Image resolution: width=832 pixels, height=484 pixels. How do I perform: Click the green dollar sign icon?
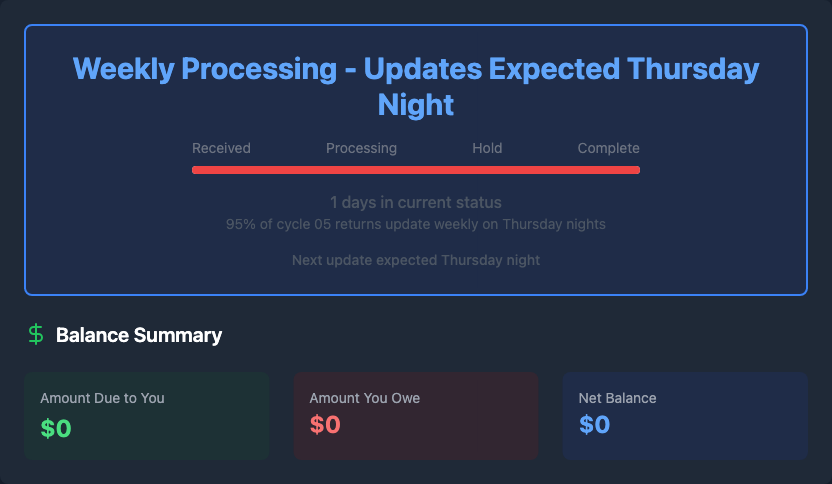(36, 335)
